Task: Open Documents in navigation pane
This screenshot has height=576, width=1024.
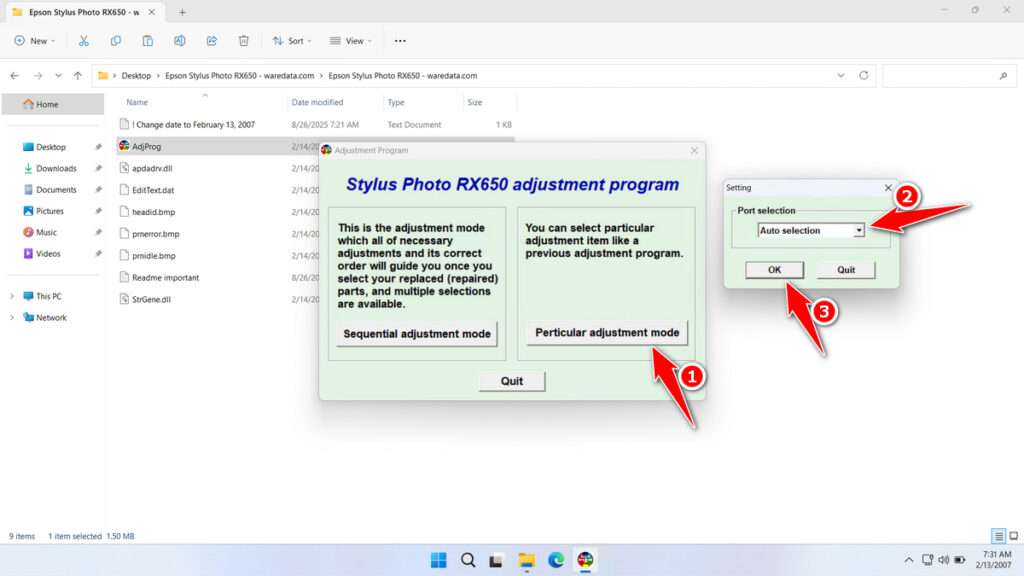Action: (x=56, y=189)
